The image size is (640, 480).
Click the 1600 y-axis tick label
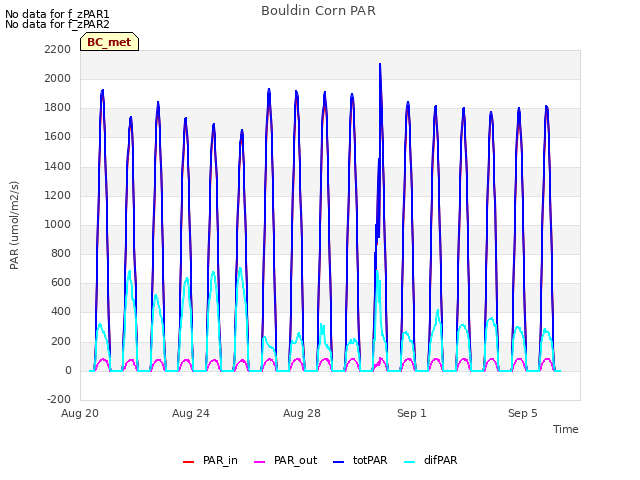58,137
